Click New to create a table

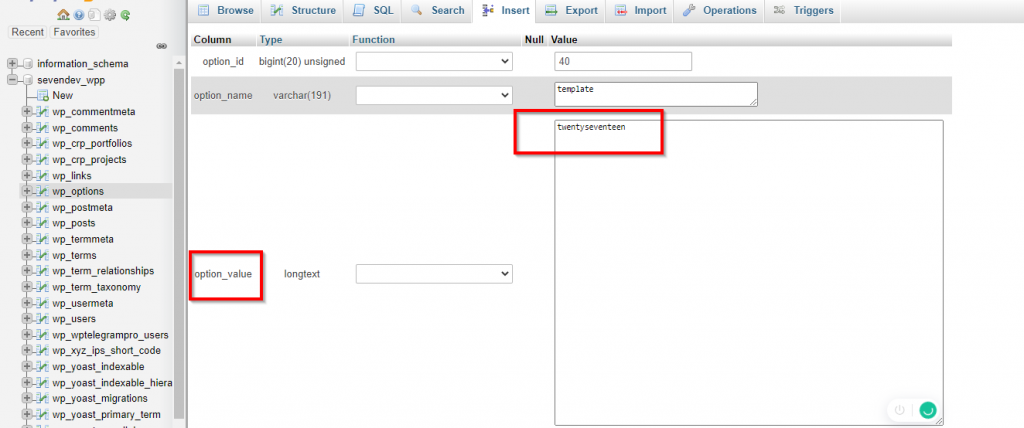point(63,95)
